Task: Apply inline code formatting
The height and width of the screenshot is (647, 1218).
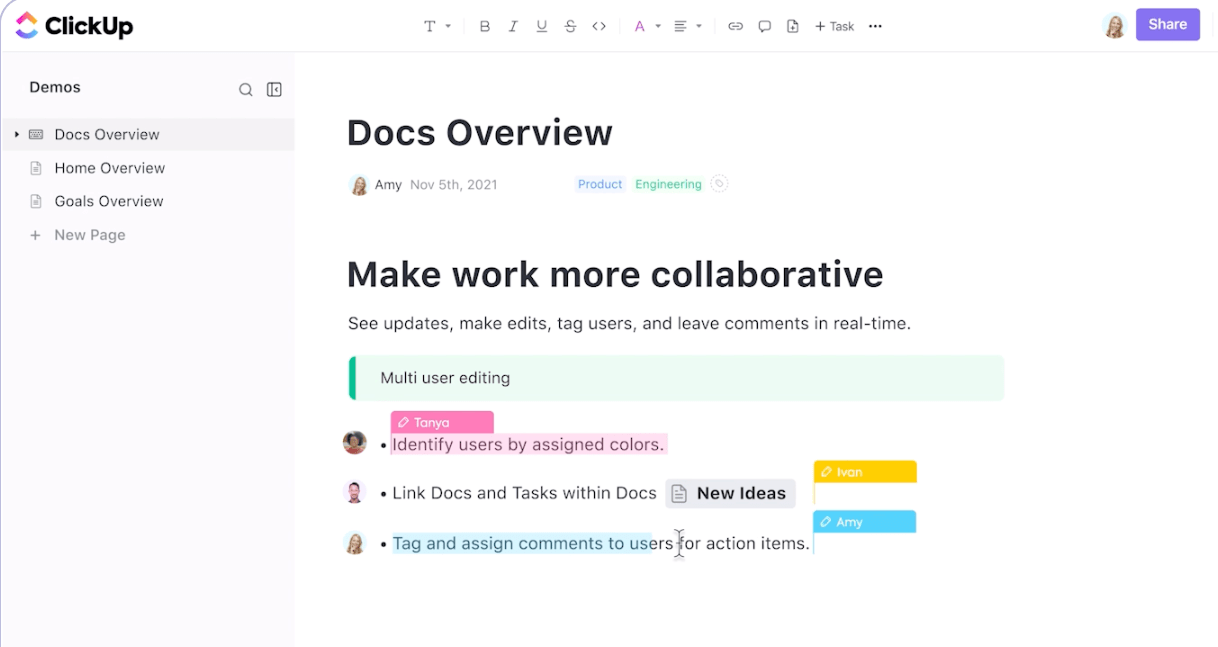Action: [599, 26]
